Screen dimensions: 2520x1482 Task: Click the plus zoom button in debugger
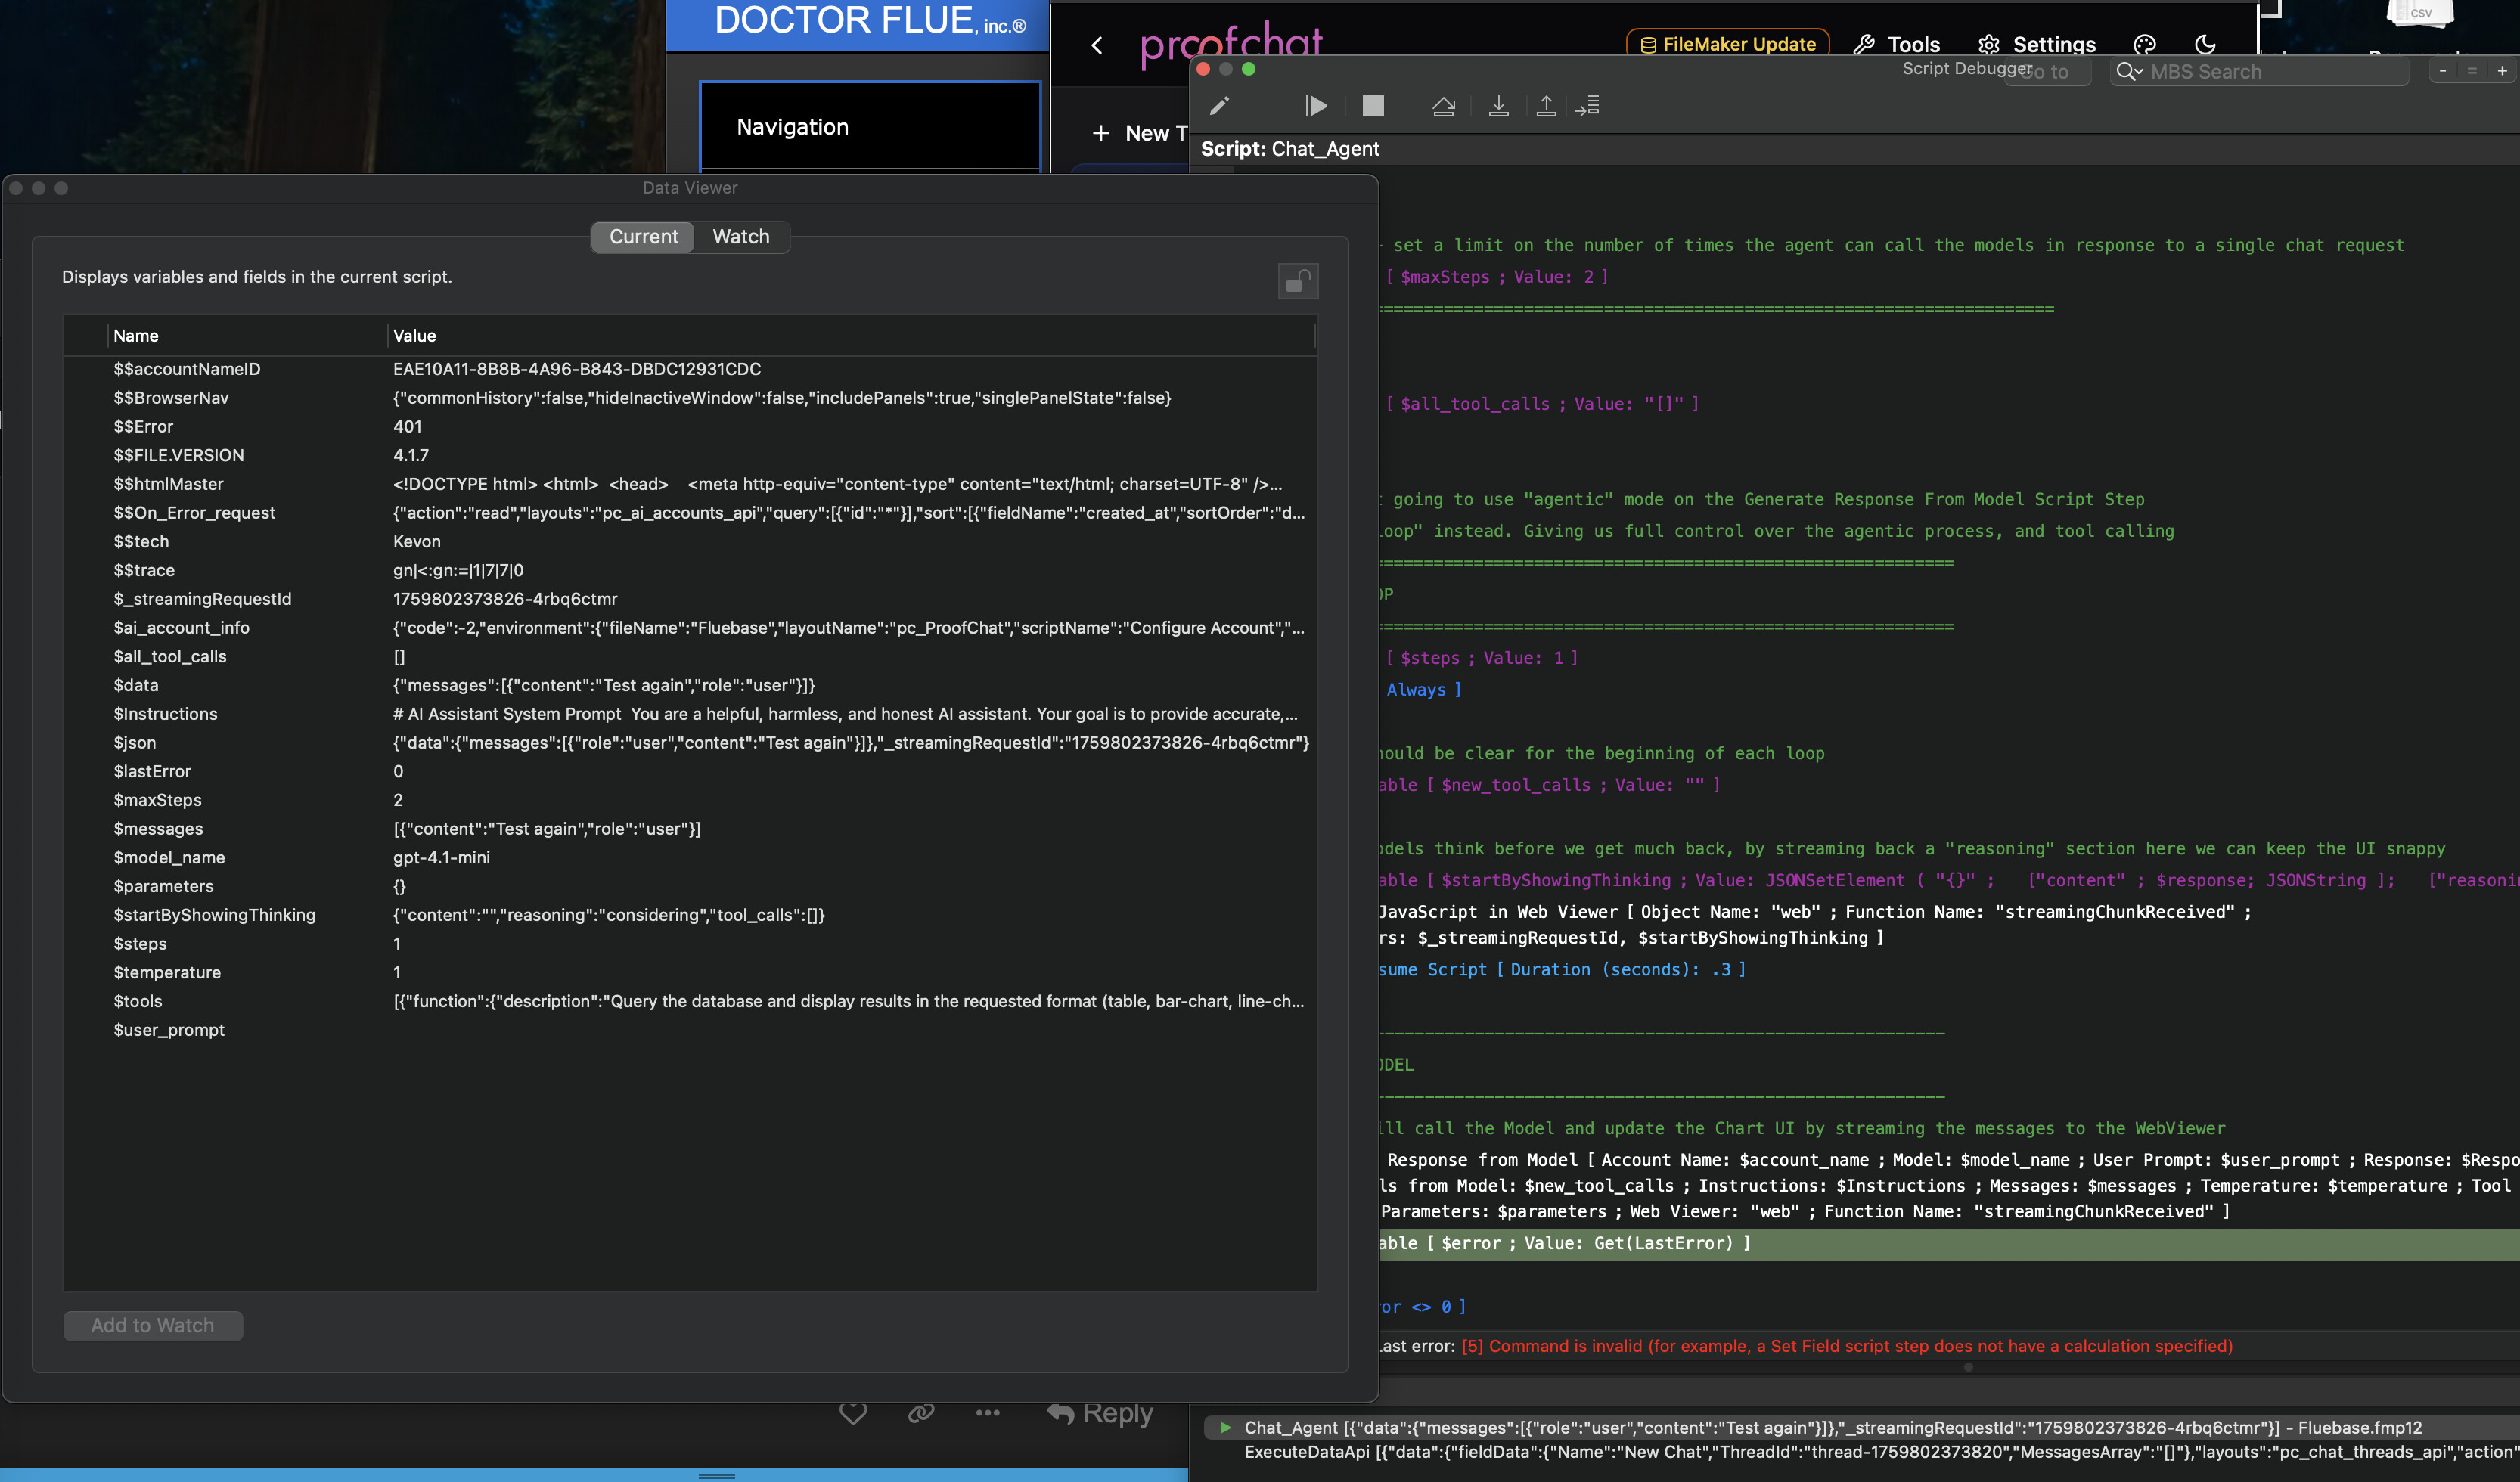(2501, 71)
